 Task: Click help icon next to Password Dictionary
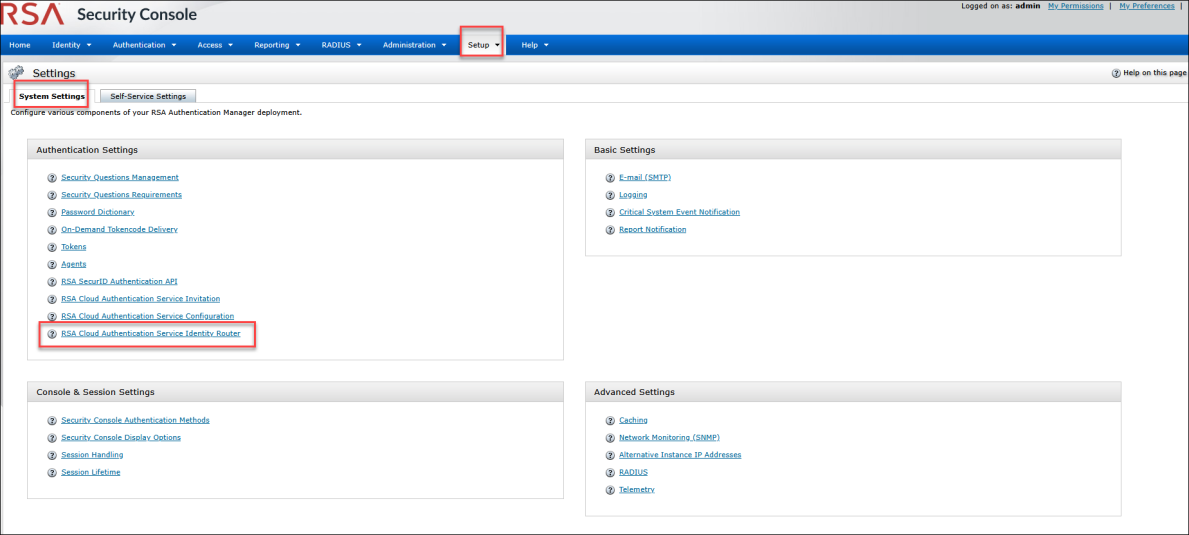tap(52, 212)
